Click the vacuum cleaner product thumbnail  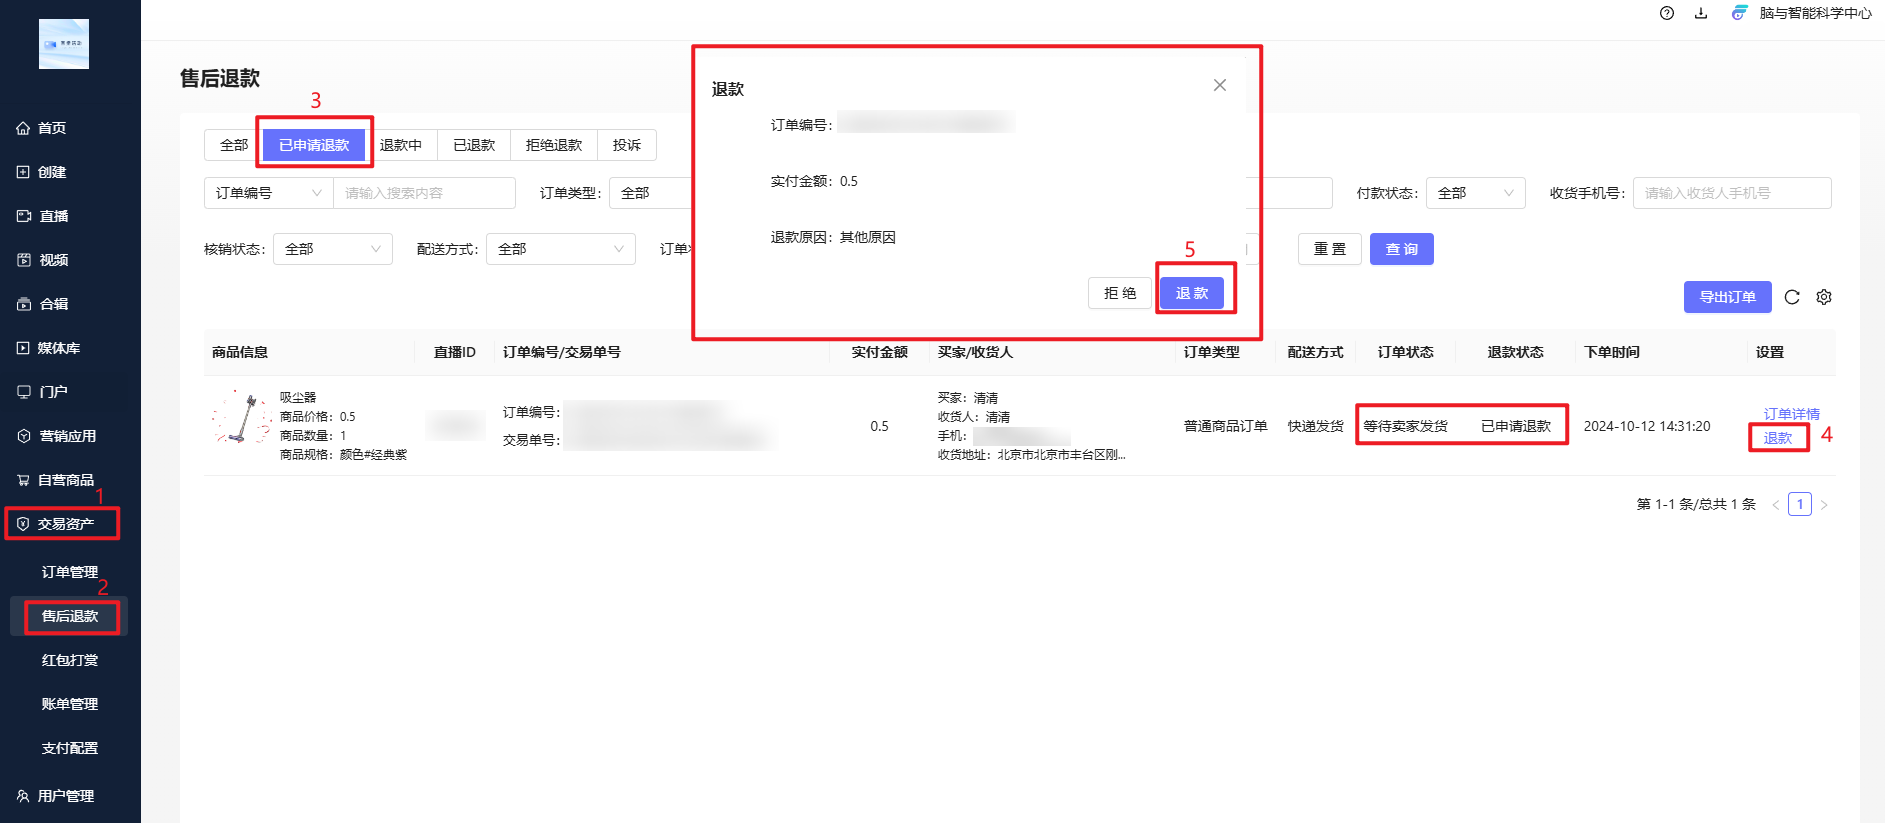click(241, 418)
